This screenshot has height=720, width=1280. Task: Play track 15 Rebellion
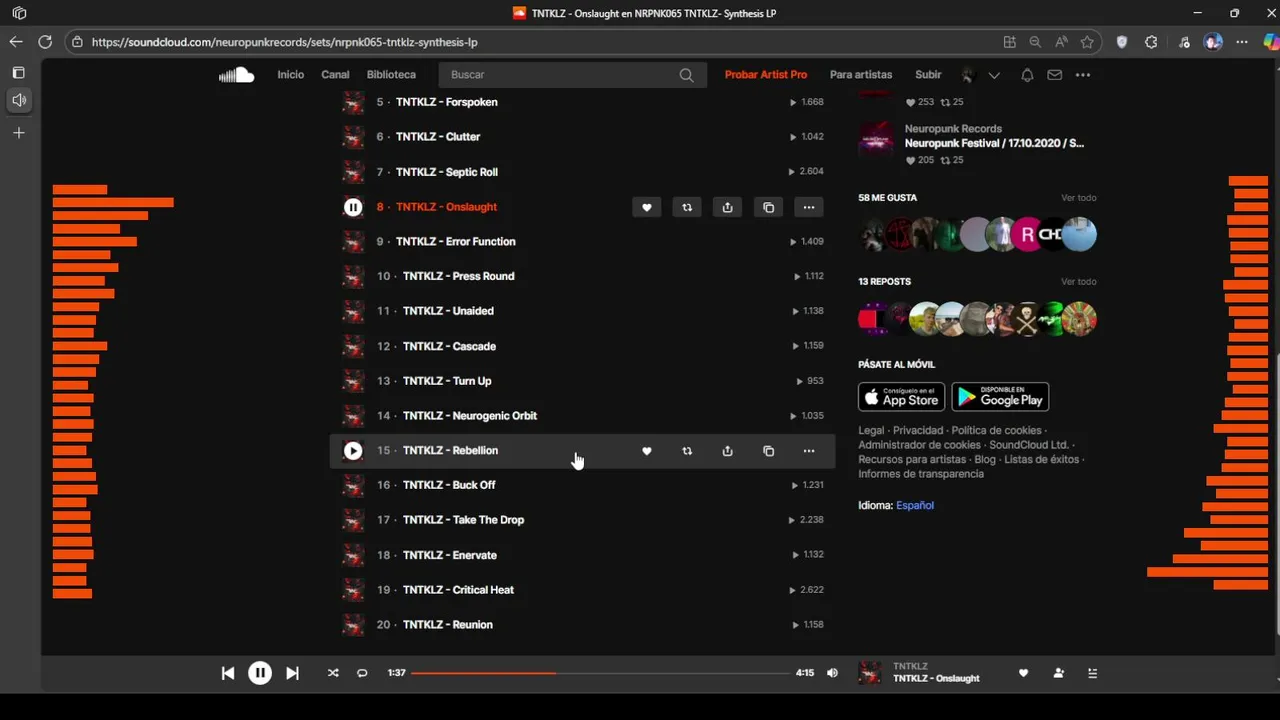point(353,451)
